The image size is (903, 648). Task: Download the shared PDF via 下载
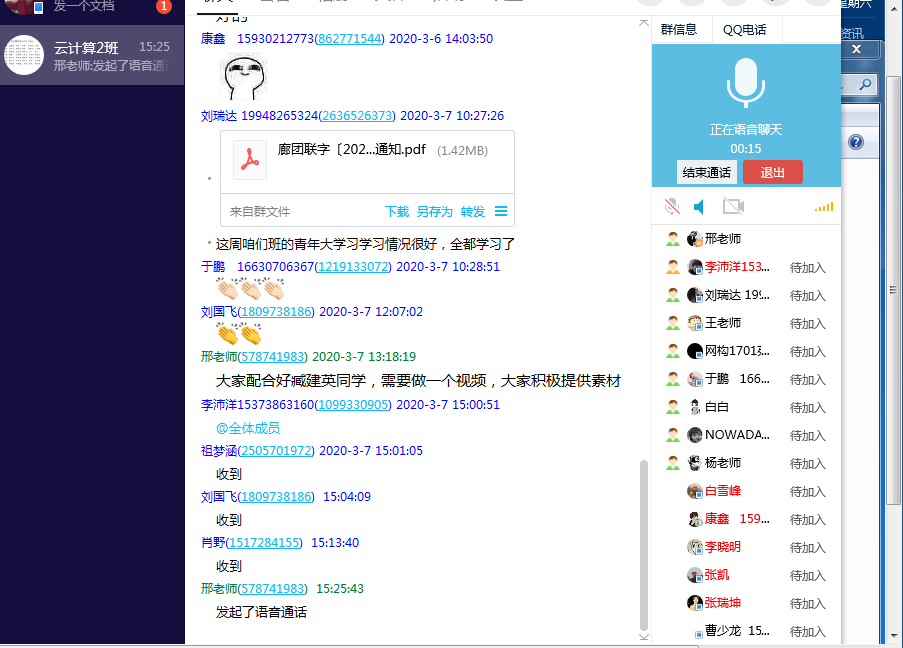(397, 211)
